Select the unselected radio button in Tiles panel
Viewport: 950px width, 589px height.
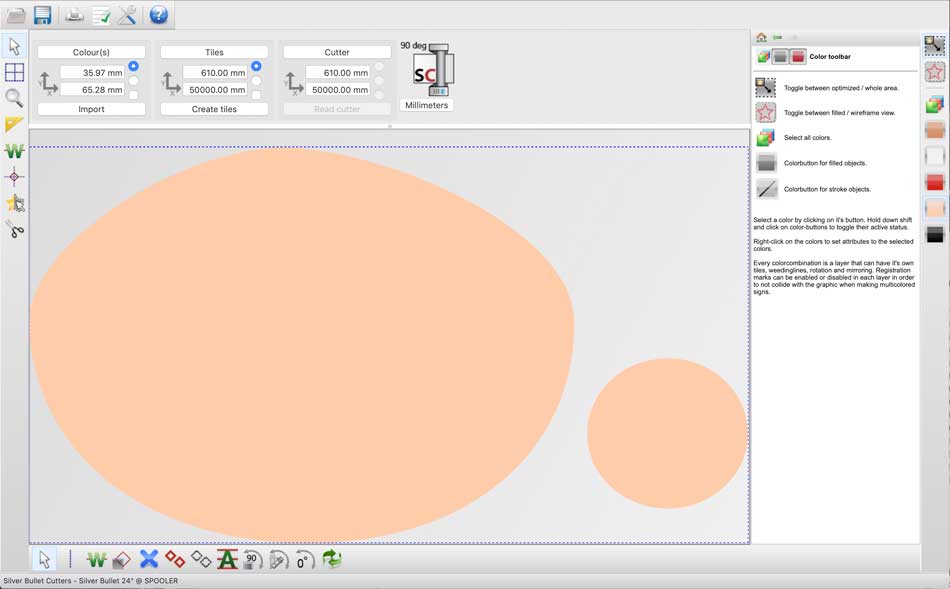pyautogui.click(x=256, y=81)
